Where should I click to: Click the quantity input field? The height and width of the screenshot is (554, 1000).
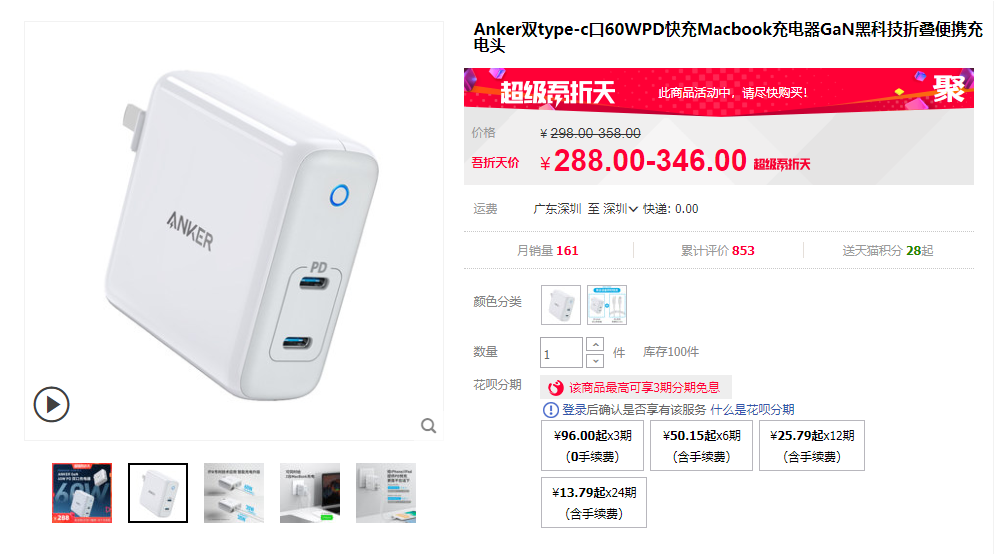(x=561, y=353)
